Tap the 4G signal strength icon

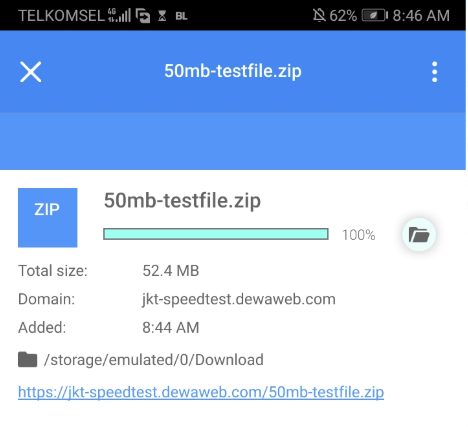(119, 15)
